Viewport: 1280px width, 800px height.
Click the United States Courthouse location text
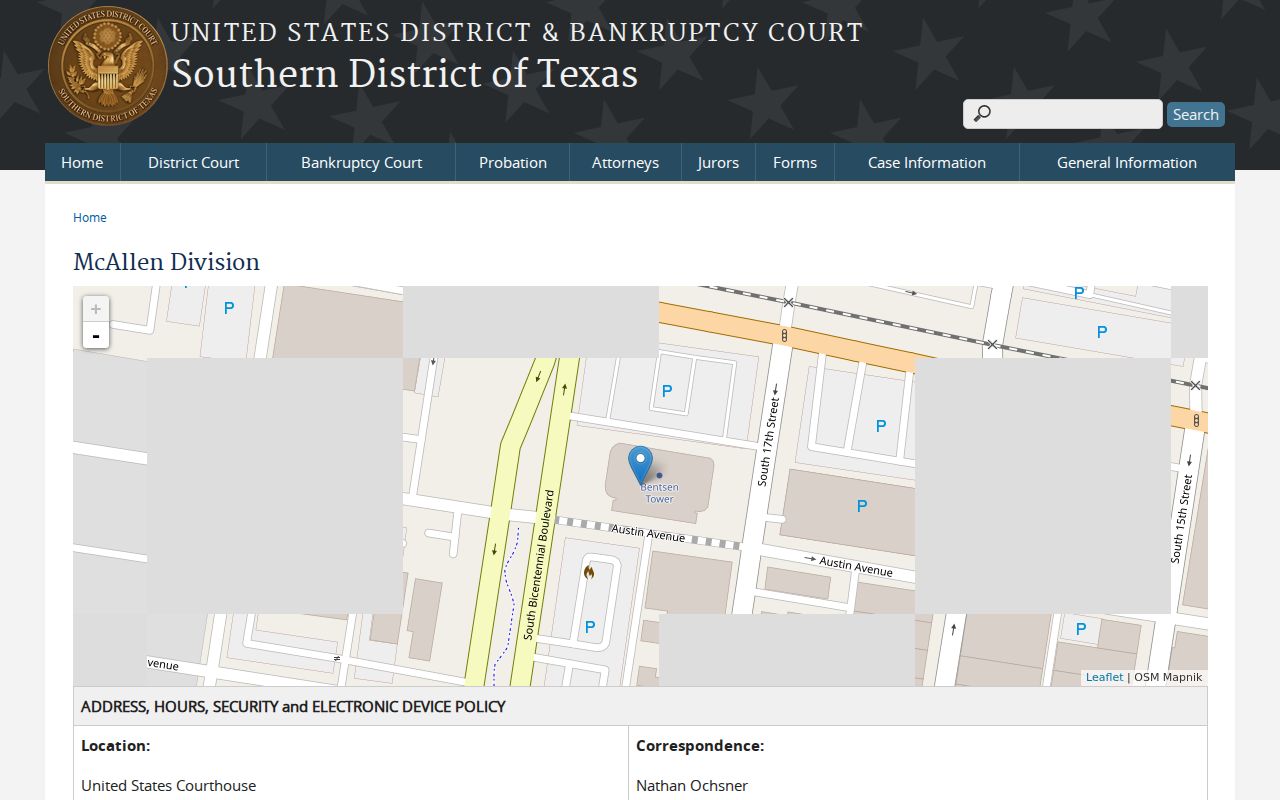168,785
